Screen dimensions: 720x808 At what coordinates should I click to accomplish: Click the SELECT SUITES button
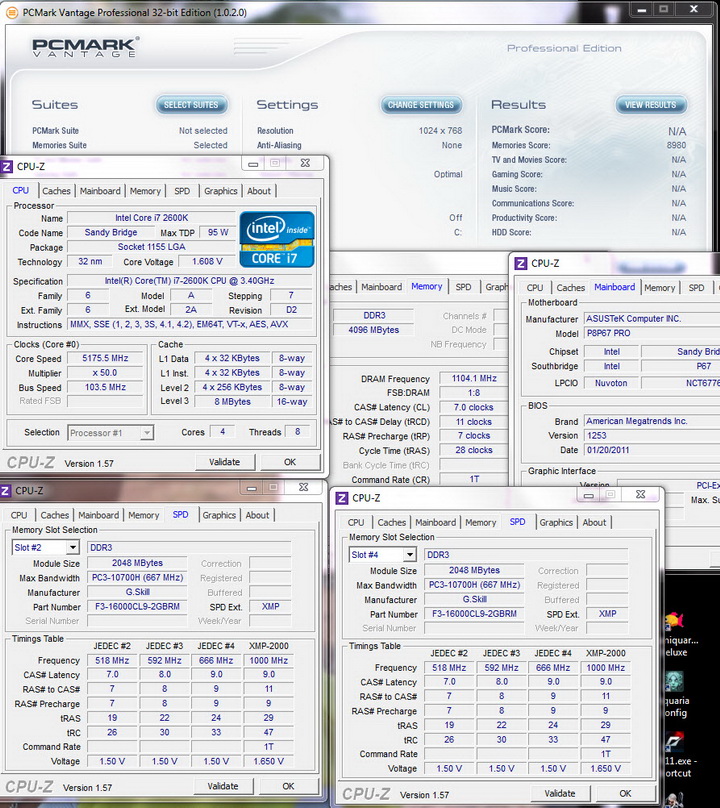pyautogui.click(x=191, y=105)
